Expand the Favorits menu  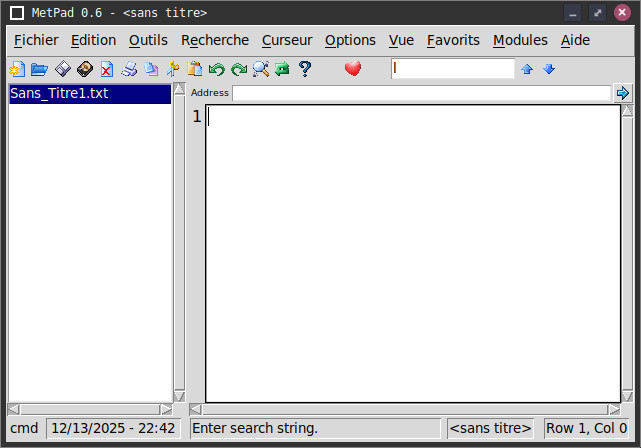453,40
